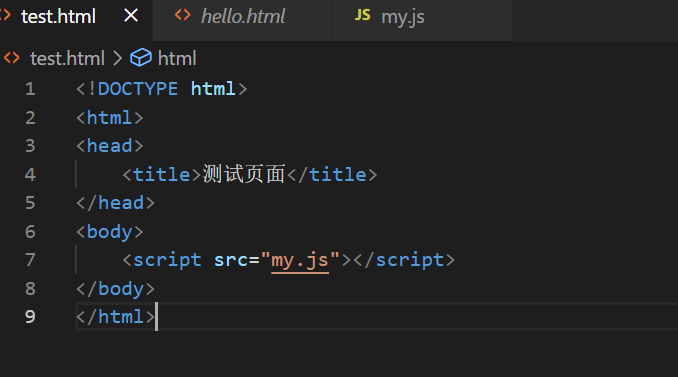This screenshot has height=377, width=678.
Task: Click the HTML icon on test.html tab
Action: [5, 16]
